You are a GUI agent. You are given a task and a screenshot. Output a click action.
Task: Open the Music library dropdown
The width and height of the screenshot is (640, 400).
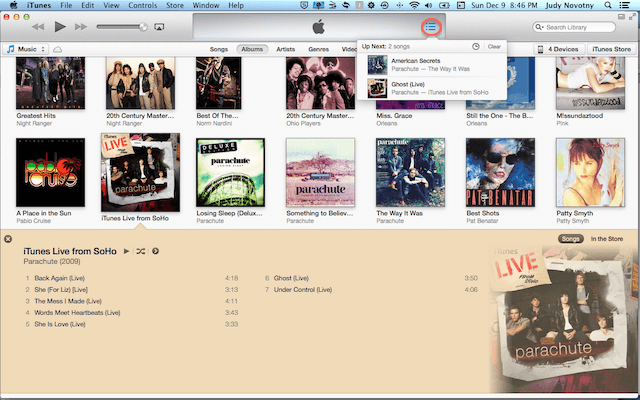26,49
